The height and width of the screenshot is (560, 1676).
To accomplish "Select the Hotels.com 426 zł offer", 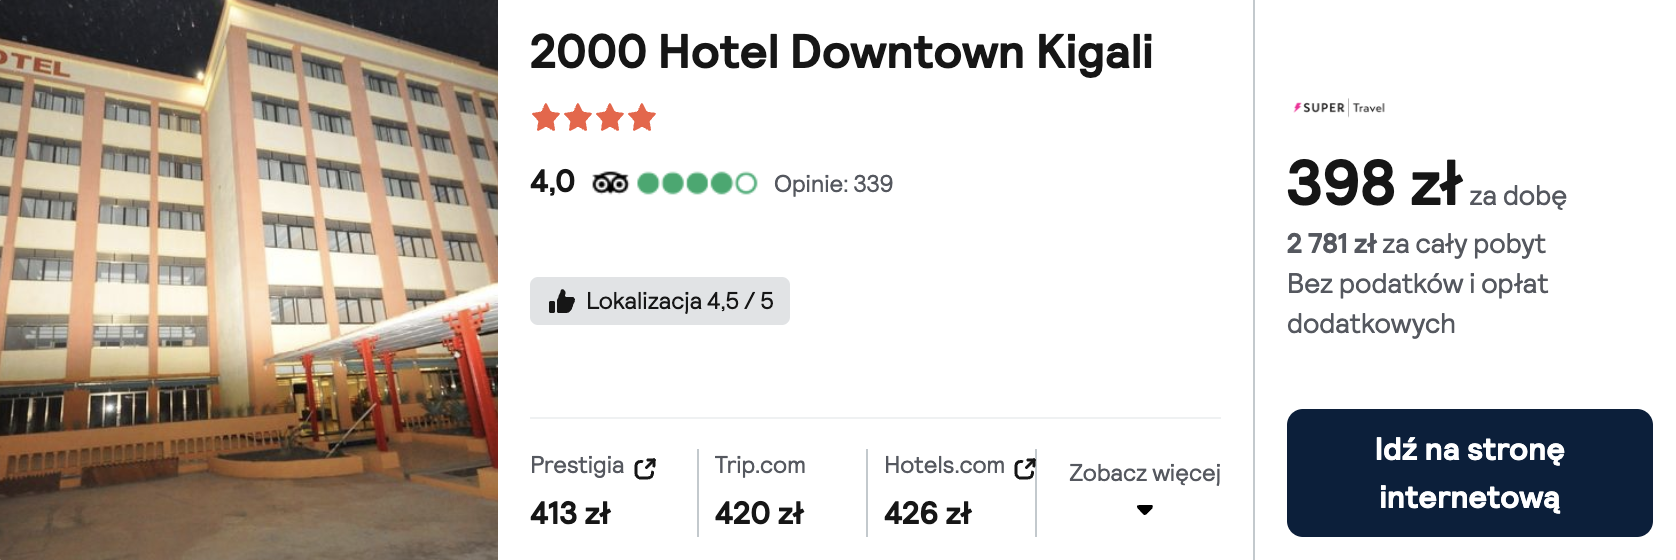I will pyautogui.click(x=959, y=491).
